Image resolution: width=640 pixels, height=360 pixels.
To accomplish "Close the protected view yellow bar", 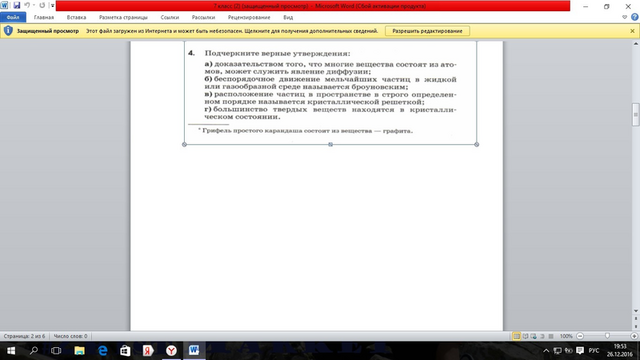I will point(632,31).
